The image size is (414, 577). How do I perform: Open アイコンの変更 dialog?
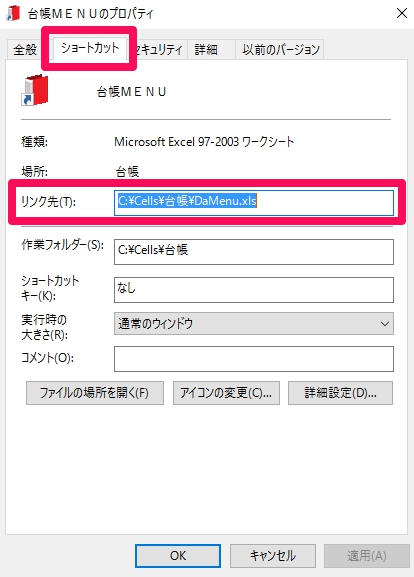point(226,393)
